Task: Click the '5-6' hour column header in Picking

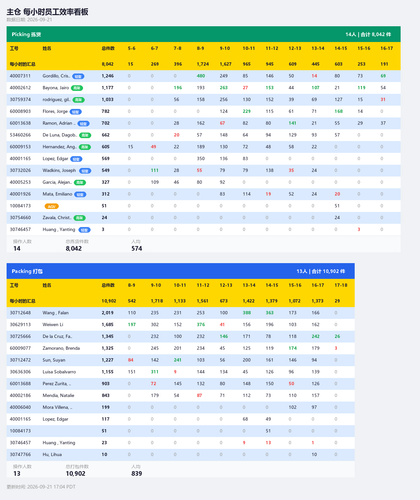Action: coord(132,48)
